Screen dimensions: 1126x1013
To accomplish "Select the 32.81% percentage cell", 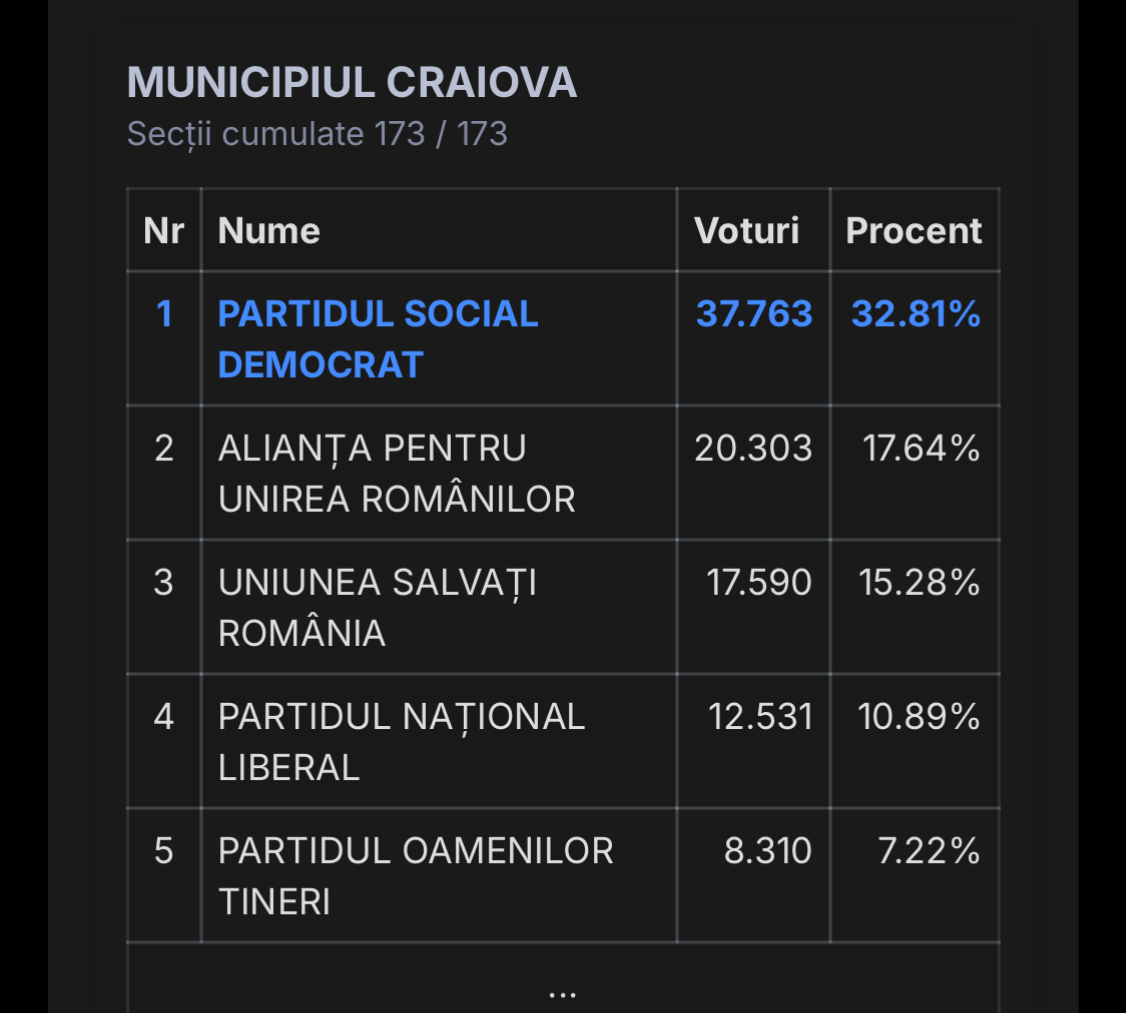I will click(916, 315).
